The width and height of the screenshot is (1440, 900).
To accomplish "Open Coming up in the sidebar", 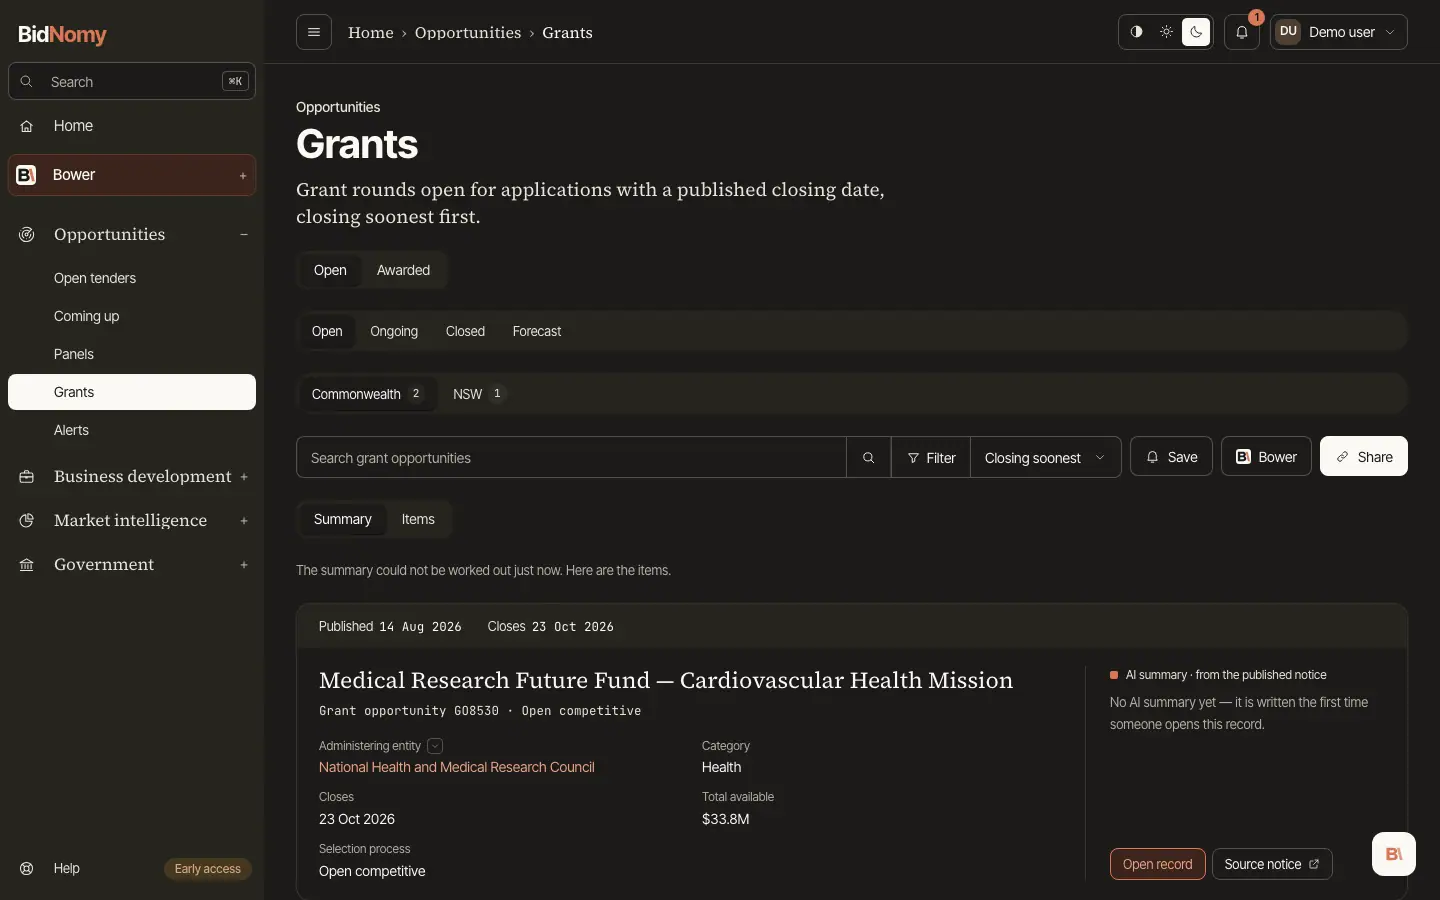I will tap(132, 316).
